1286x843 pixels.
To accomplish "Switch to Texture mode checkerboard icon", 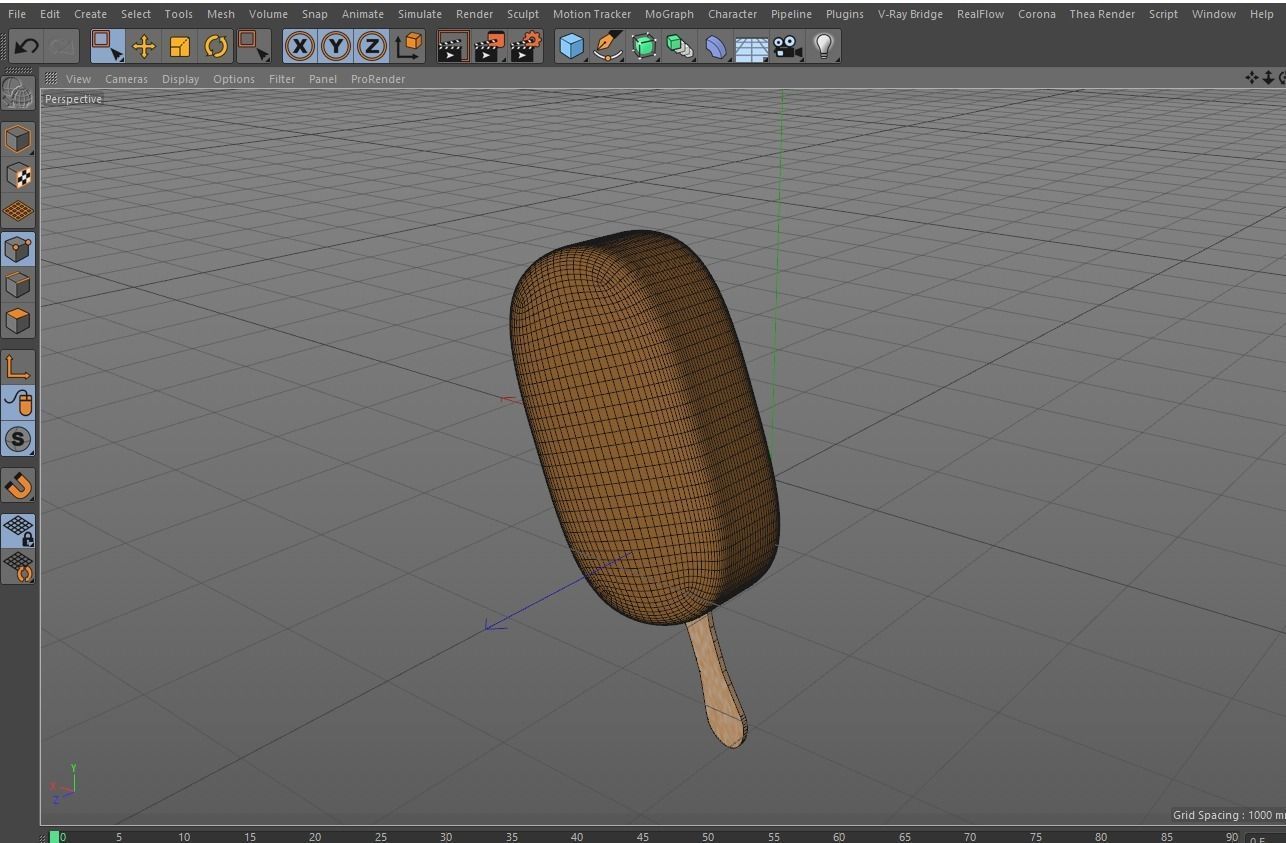I will tap(18, 176).
